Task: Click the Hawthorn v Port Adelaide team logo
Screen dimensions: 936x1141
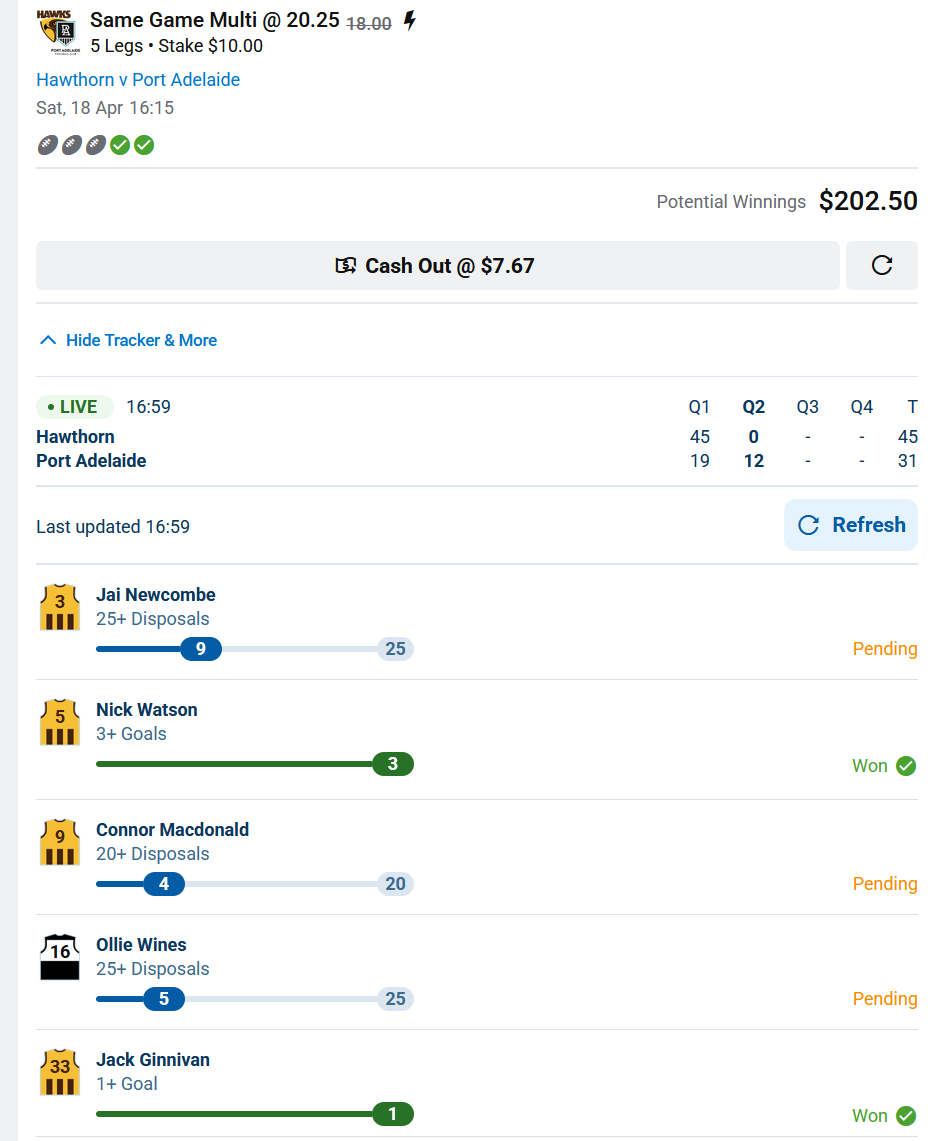Action: 57,32
